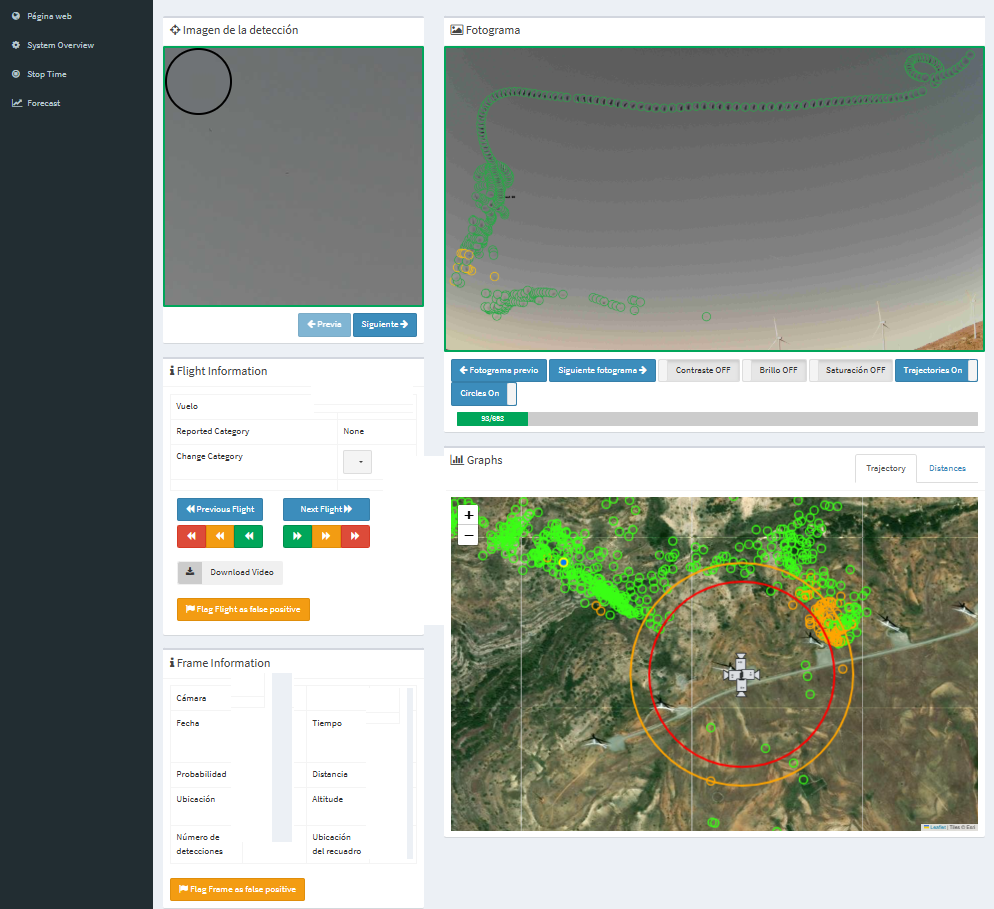The width and height of the screenshot is (994, 909).
Task: Toggle the Contraste OFF switch
Action: 698,370
